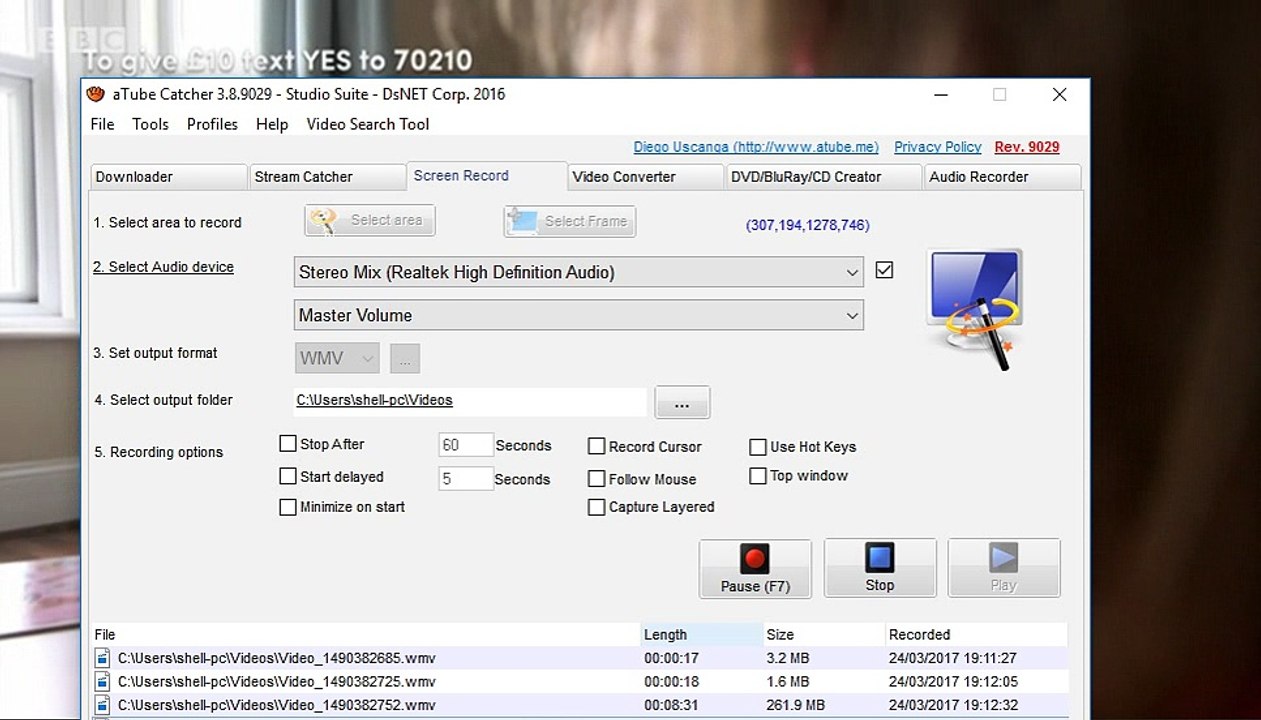Sort the list by Recorded column header
Viewport: 1261px width, 720px height.
(x=976, y=635)
